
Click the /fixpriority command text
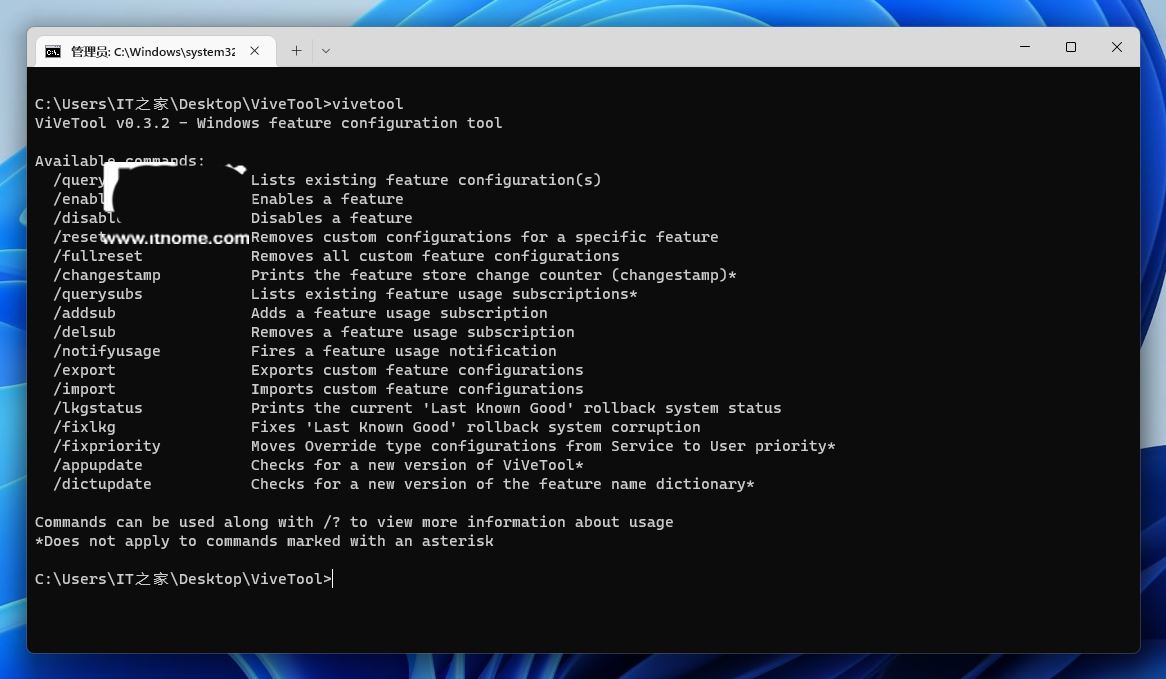[106, 446]
